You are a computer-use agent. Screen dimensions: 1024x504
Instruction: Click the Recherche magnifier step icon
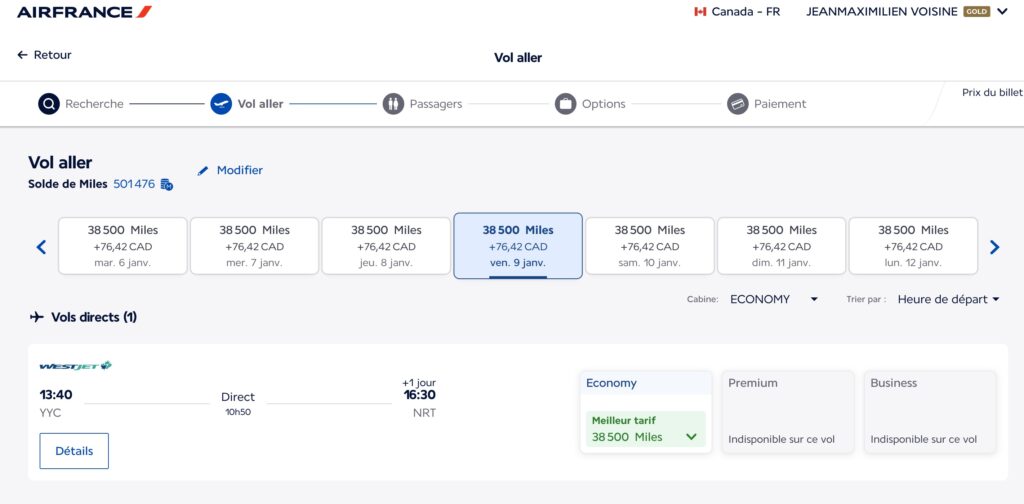49,104
